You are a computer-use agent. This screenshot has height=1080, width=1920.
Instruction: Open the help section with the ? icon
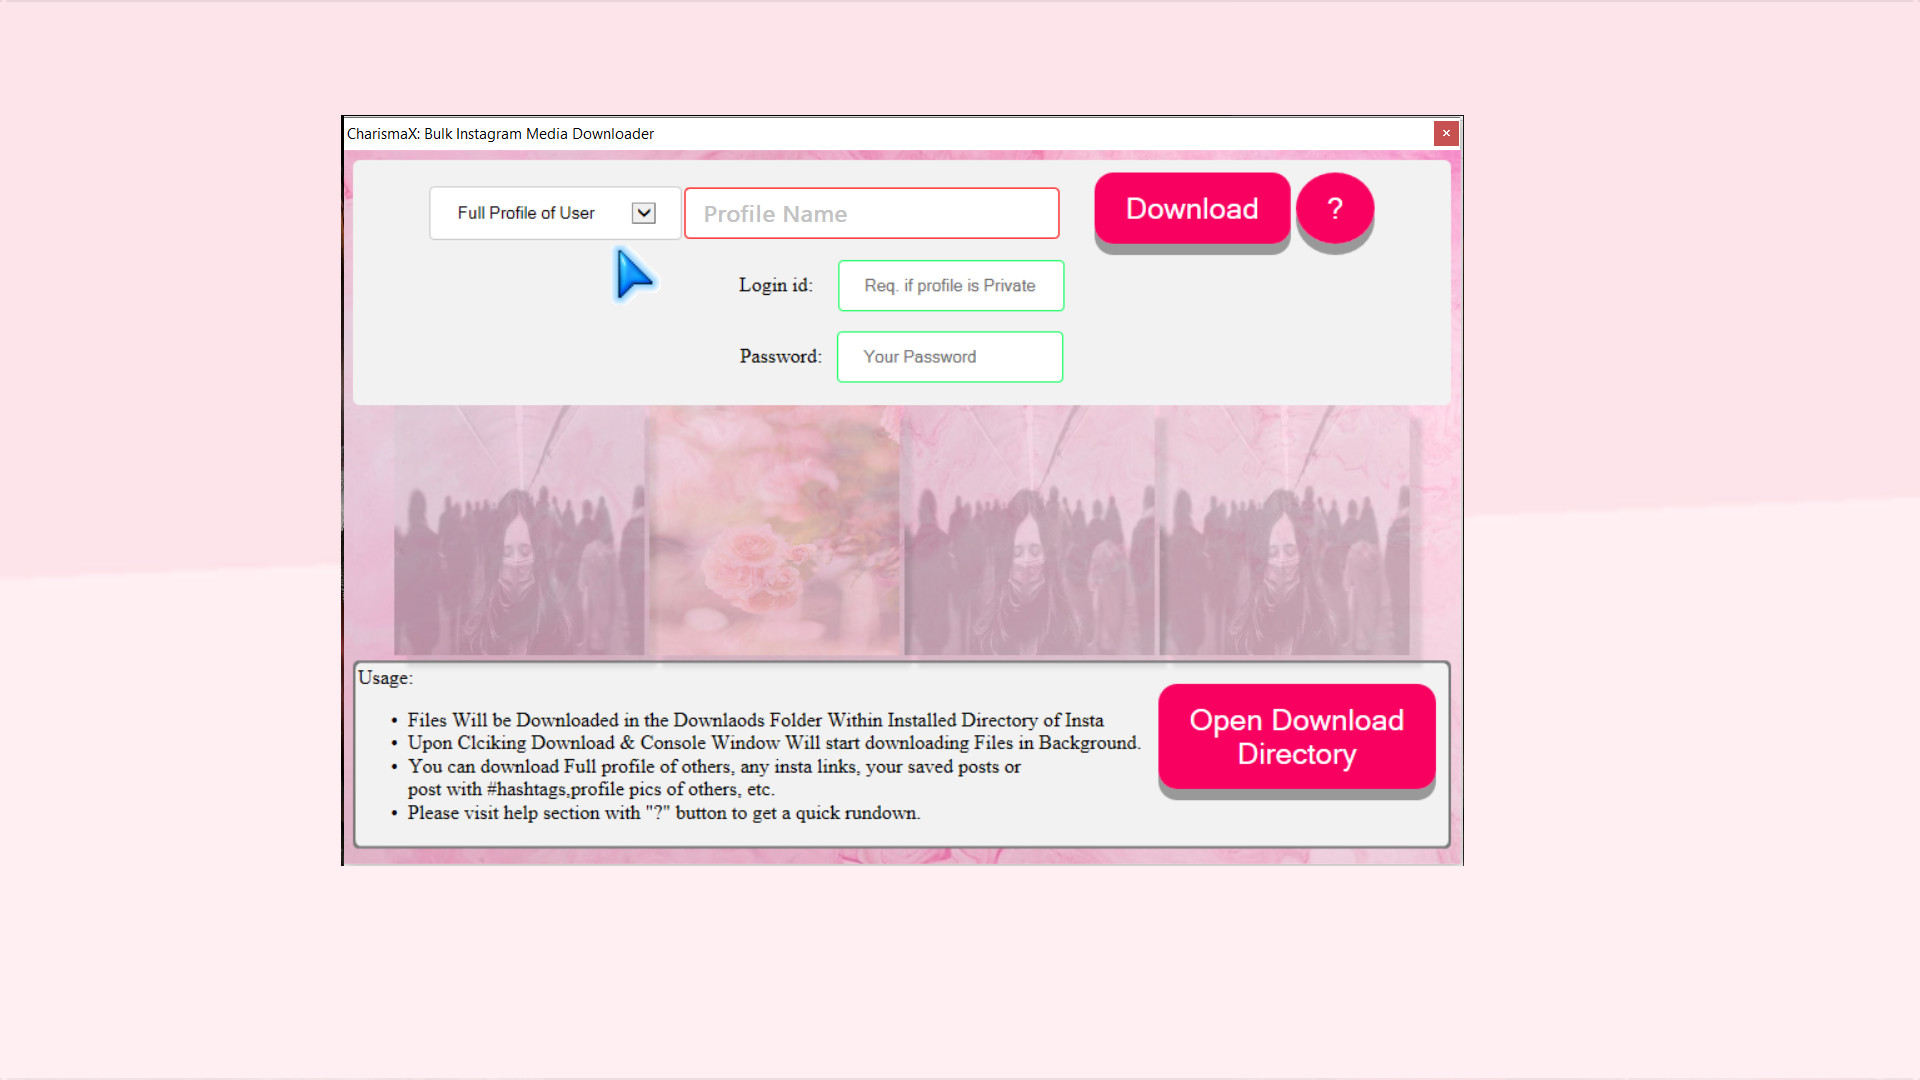point(1334,209)
